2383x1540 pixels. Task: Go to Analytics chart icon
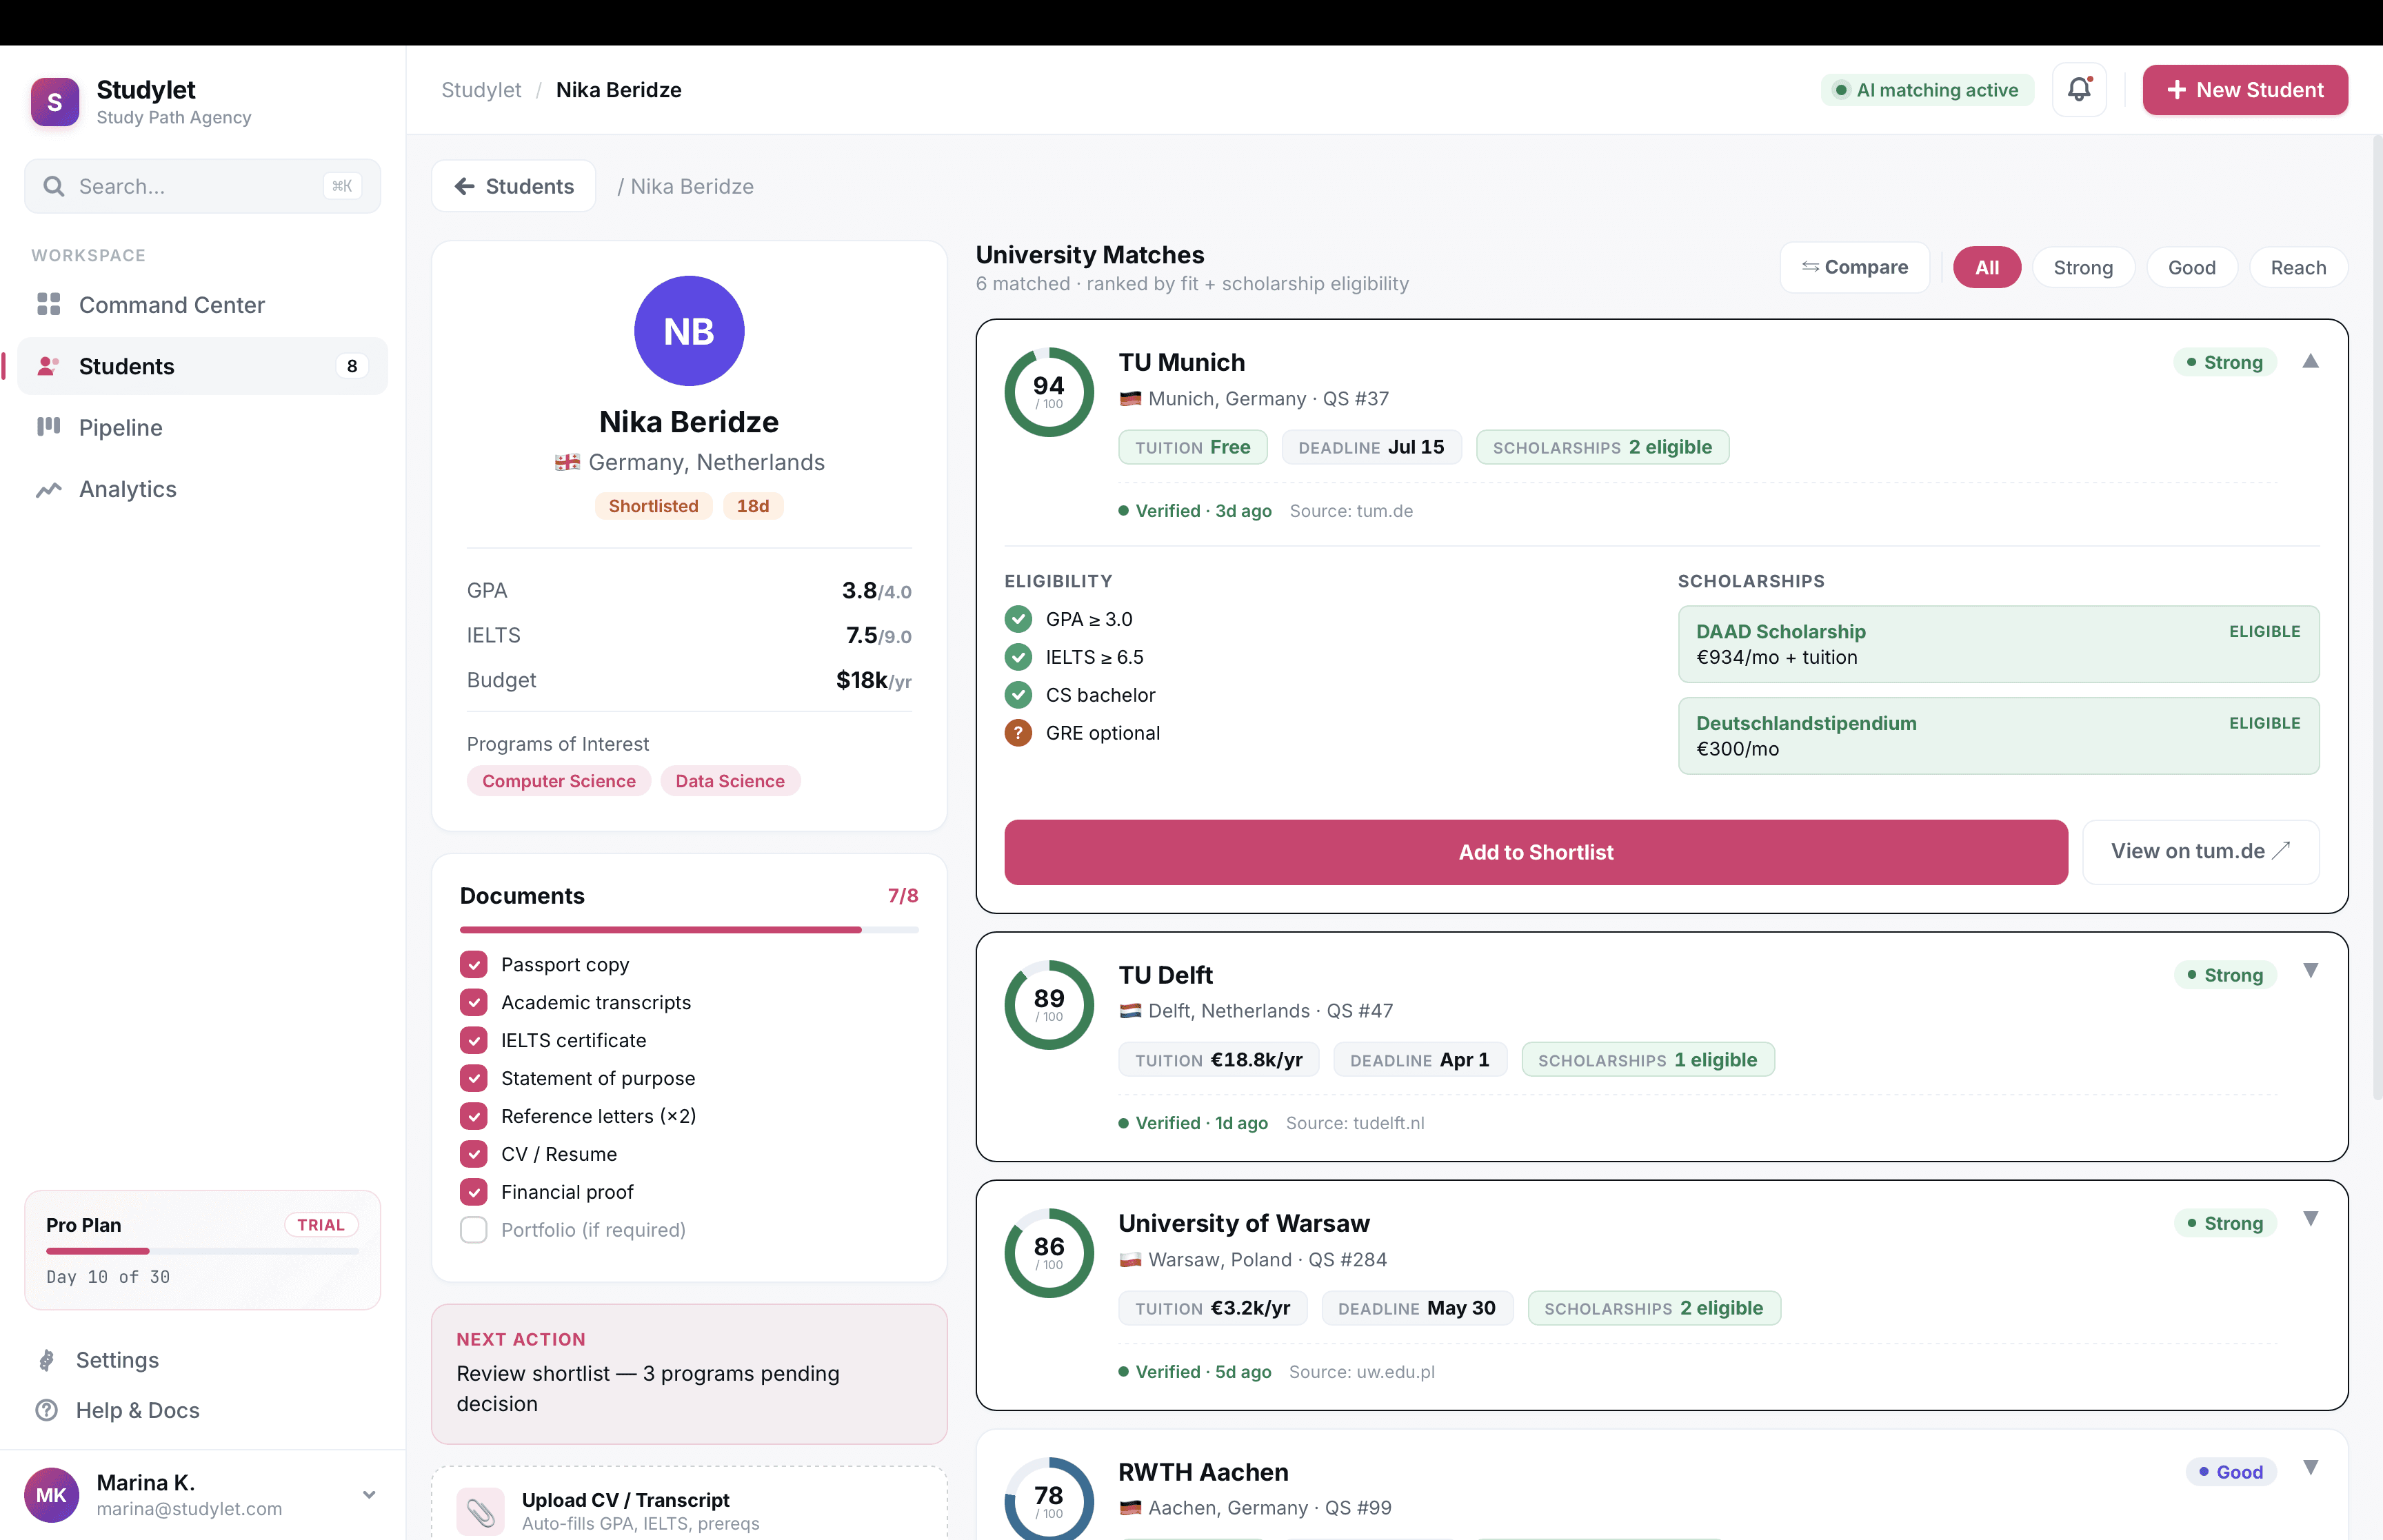pyautogui.click(x=48, y=489)
